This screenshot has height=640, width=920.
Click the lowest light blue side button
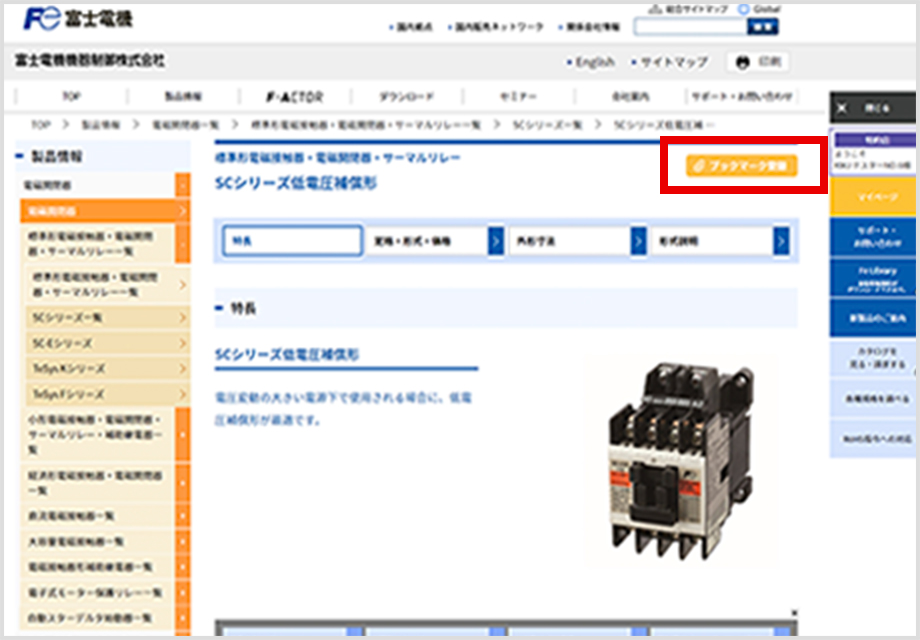(x=872, y=438)
